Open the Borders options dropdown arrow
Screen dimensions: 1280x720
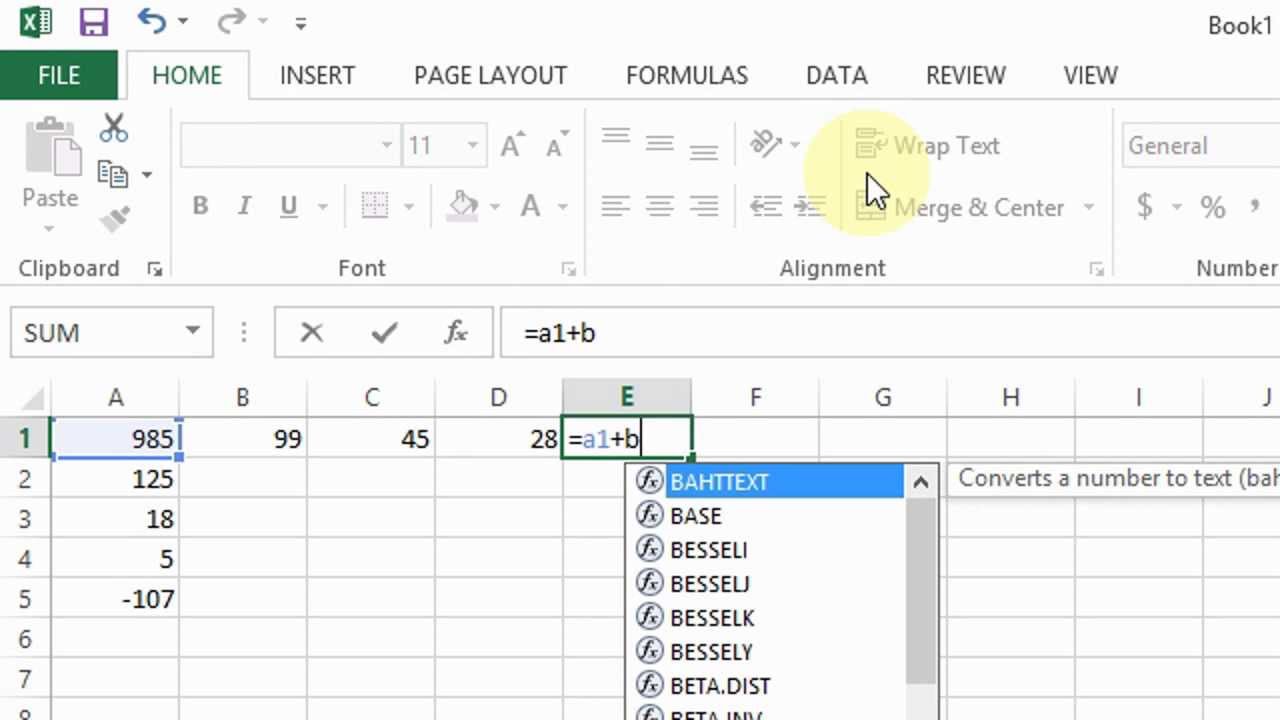click(408, 207)
